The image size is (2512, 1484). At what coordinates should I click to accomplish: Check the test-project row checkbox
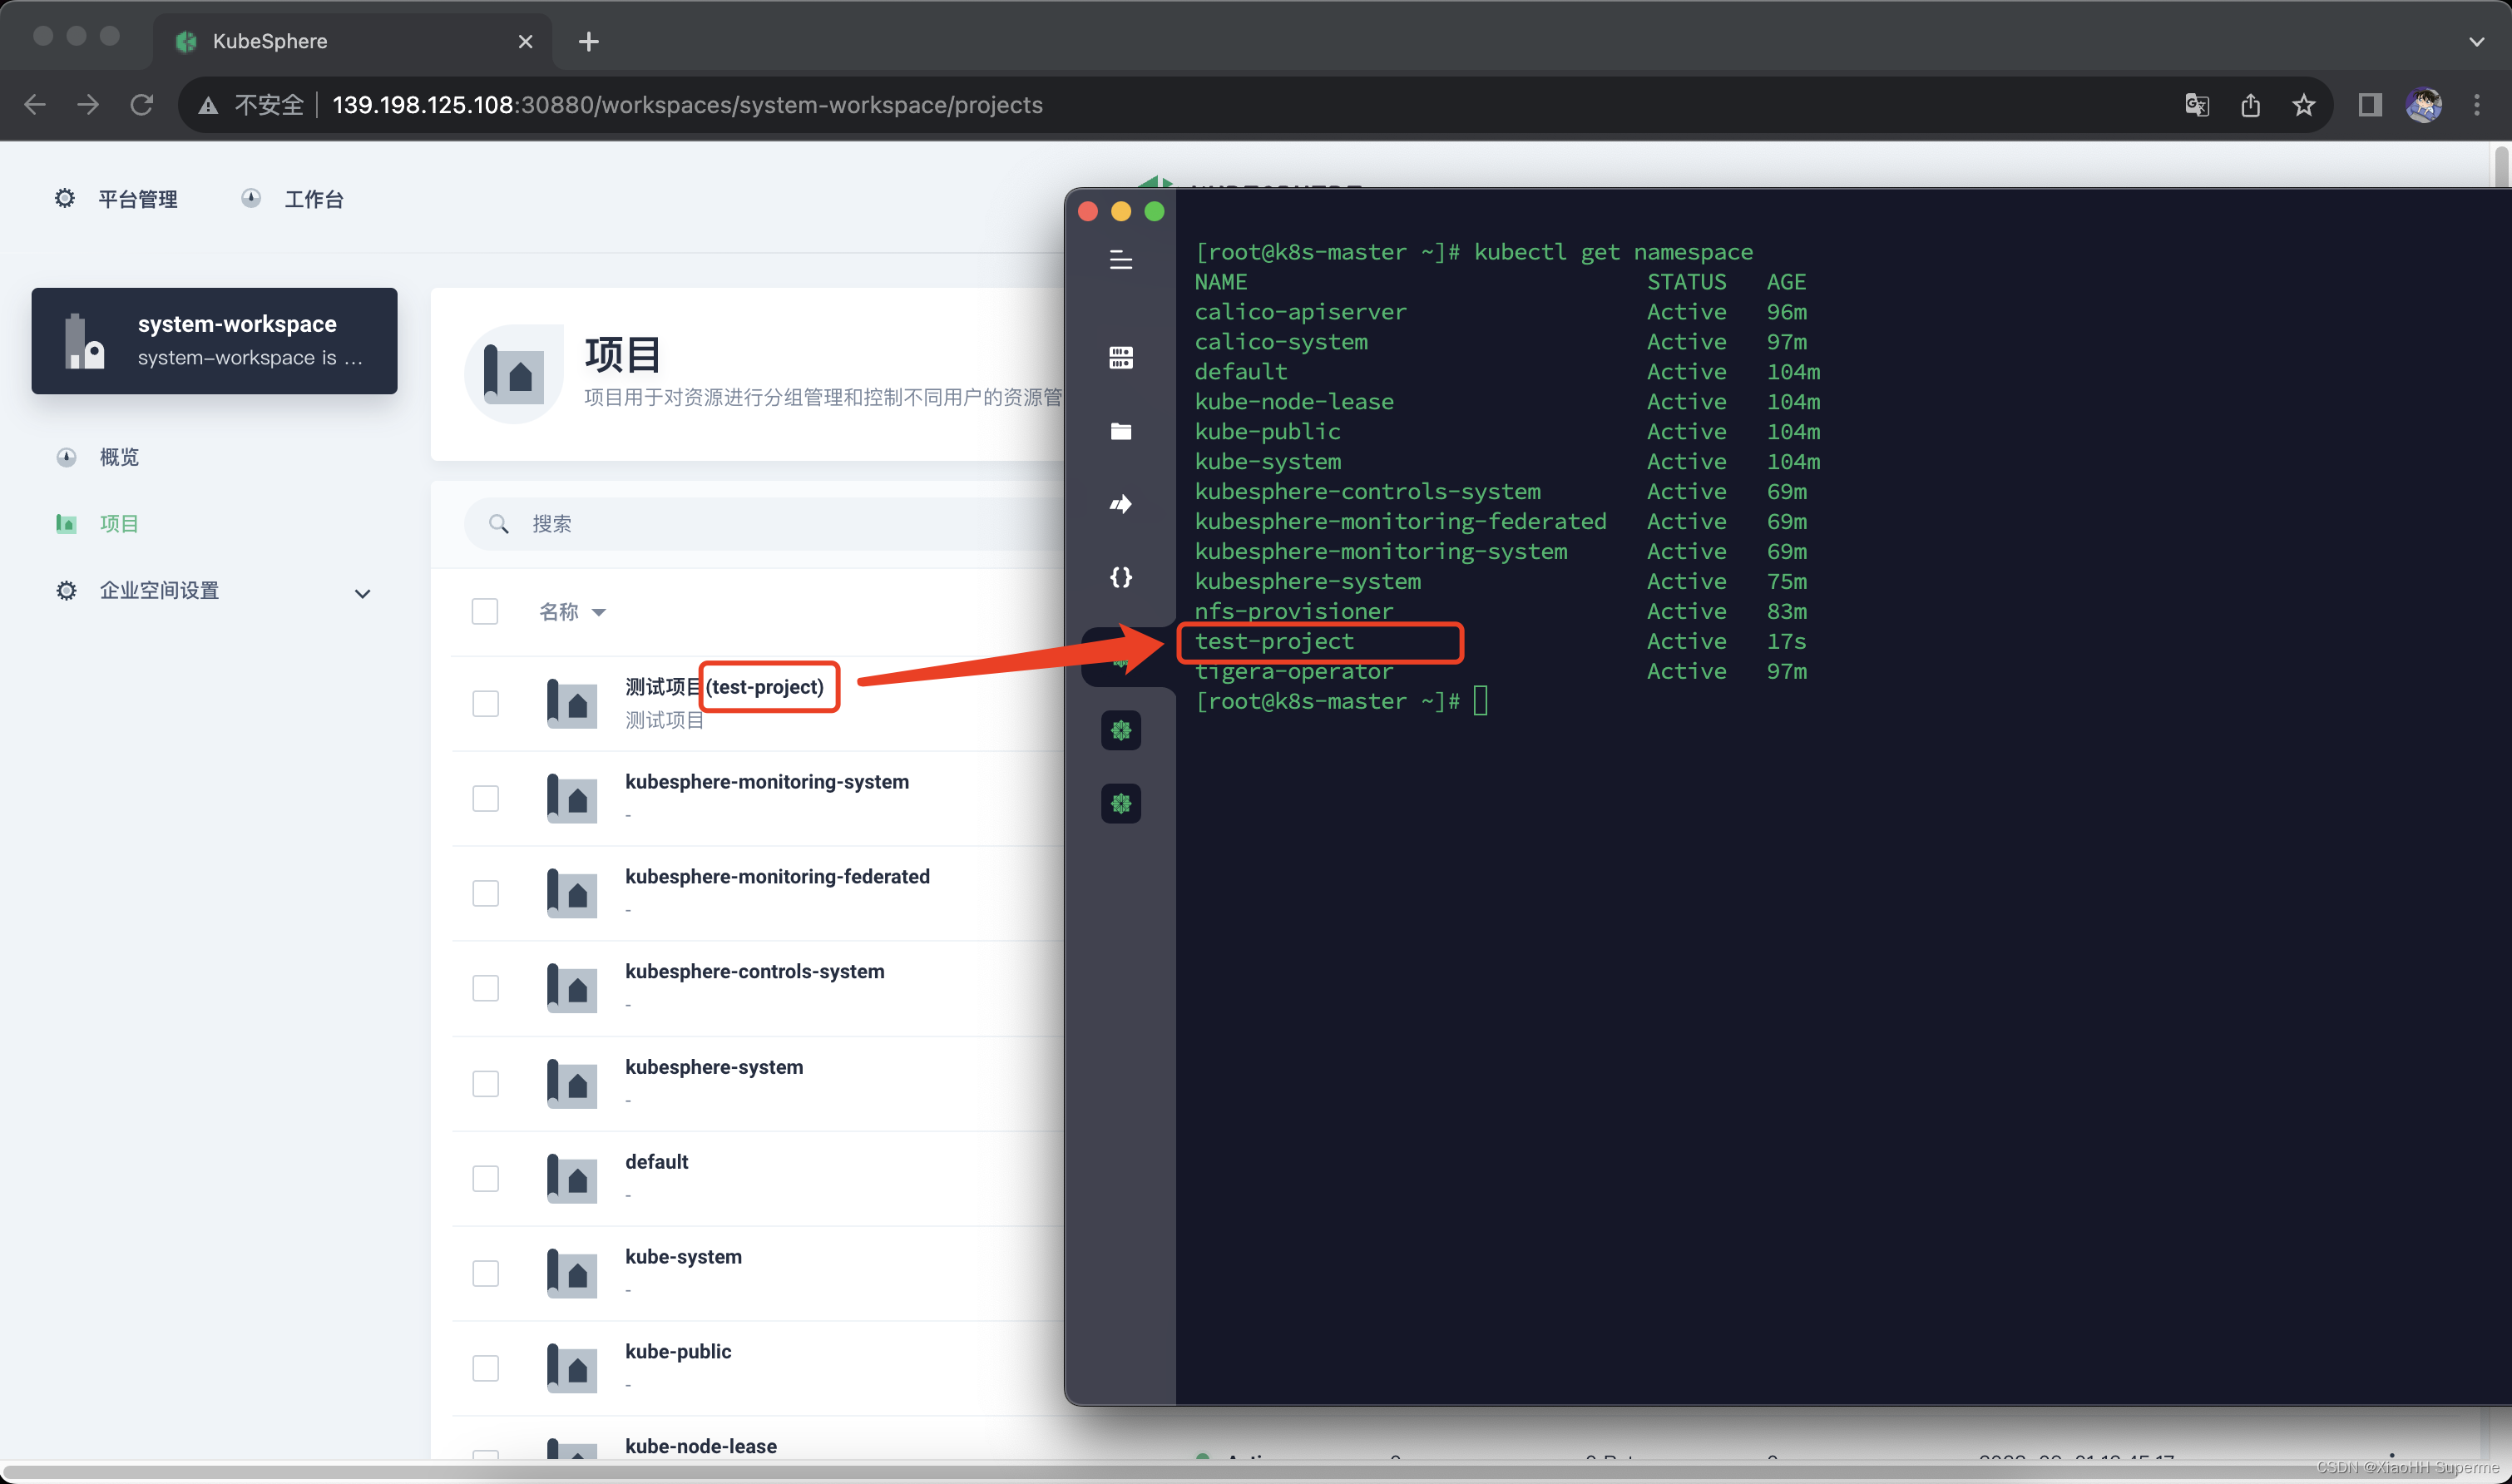[x=485, y=703]
